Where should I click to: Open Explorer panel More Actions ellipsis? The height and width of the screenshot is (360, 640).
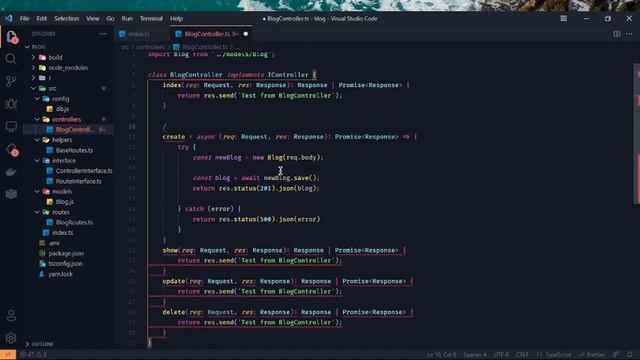[102, 34]
